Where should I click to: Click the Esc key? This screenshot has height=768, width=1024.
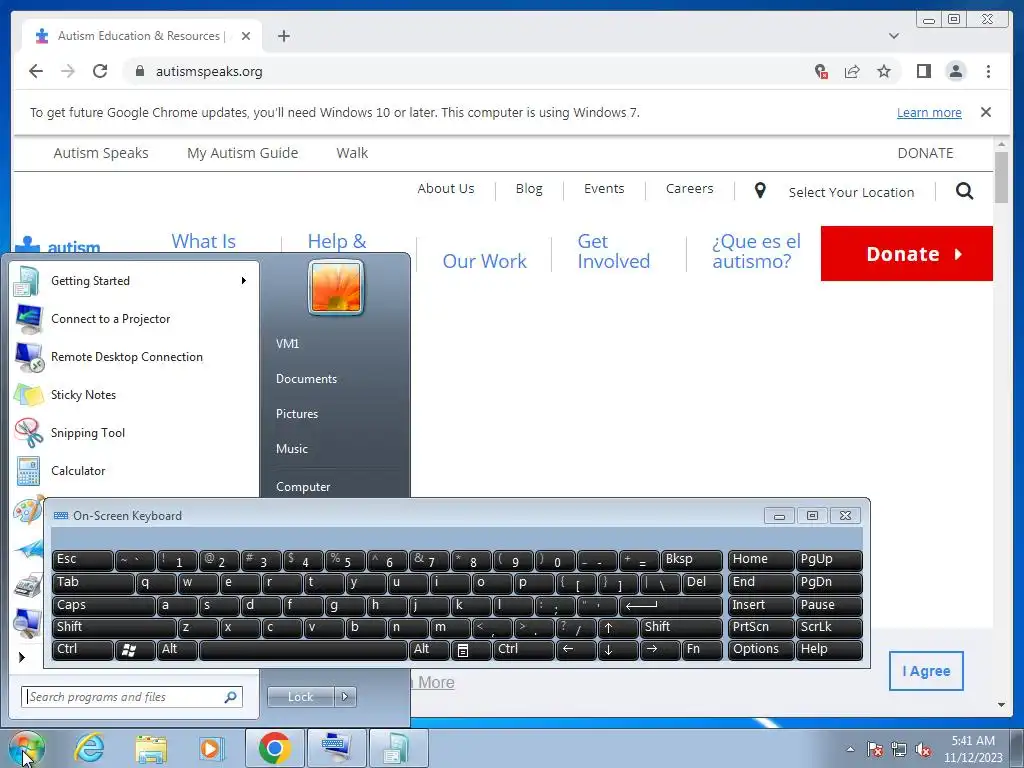click(82, 560)
